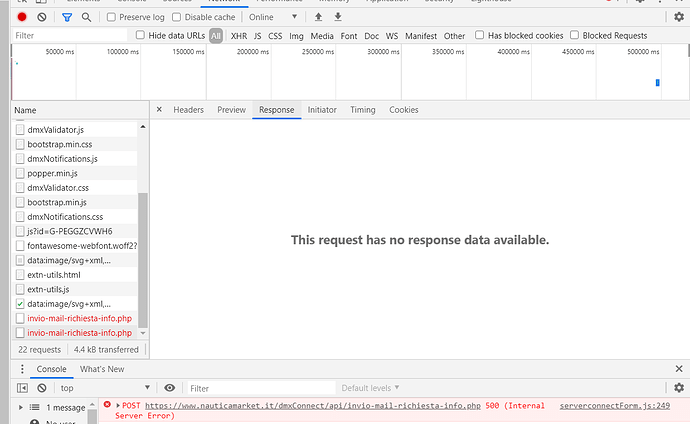Create live expression eye icon
The height and width of the screenshot is (424, 690).
[x=169, y=388]
